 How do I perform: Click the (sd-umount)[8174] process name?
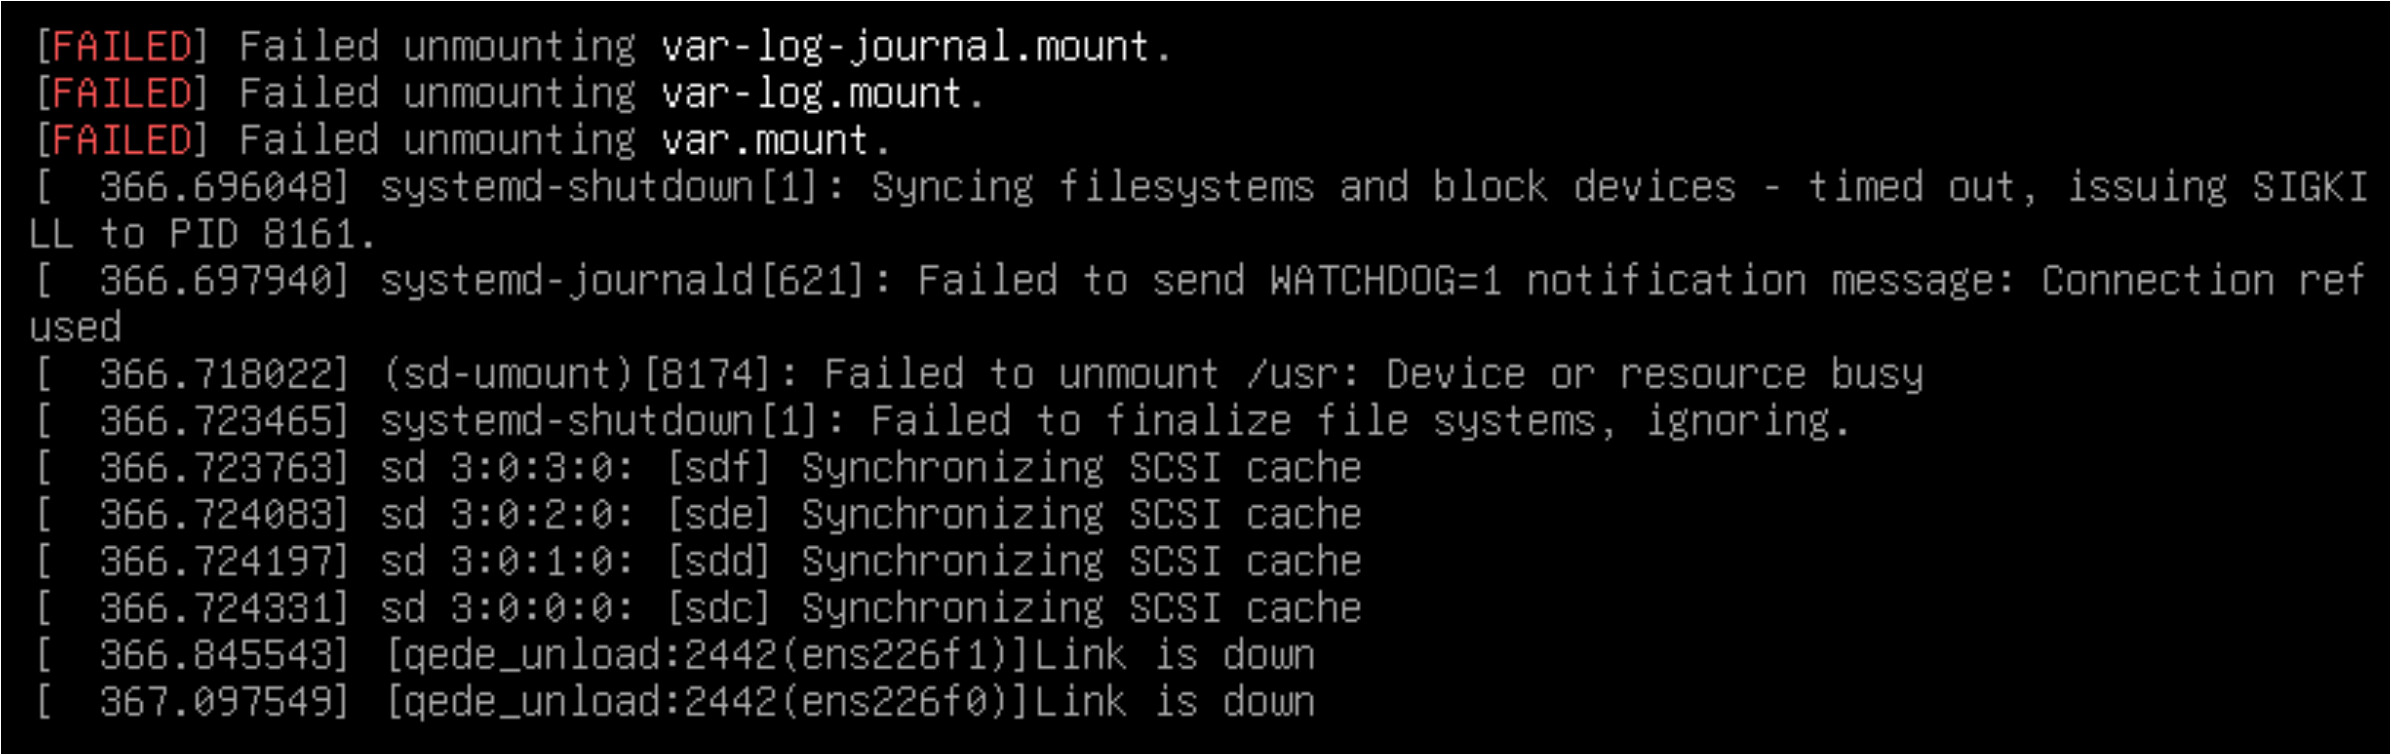(x=577, y=374)
